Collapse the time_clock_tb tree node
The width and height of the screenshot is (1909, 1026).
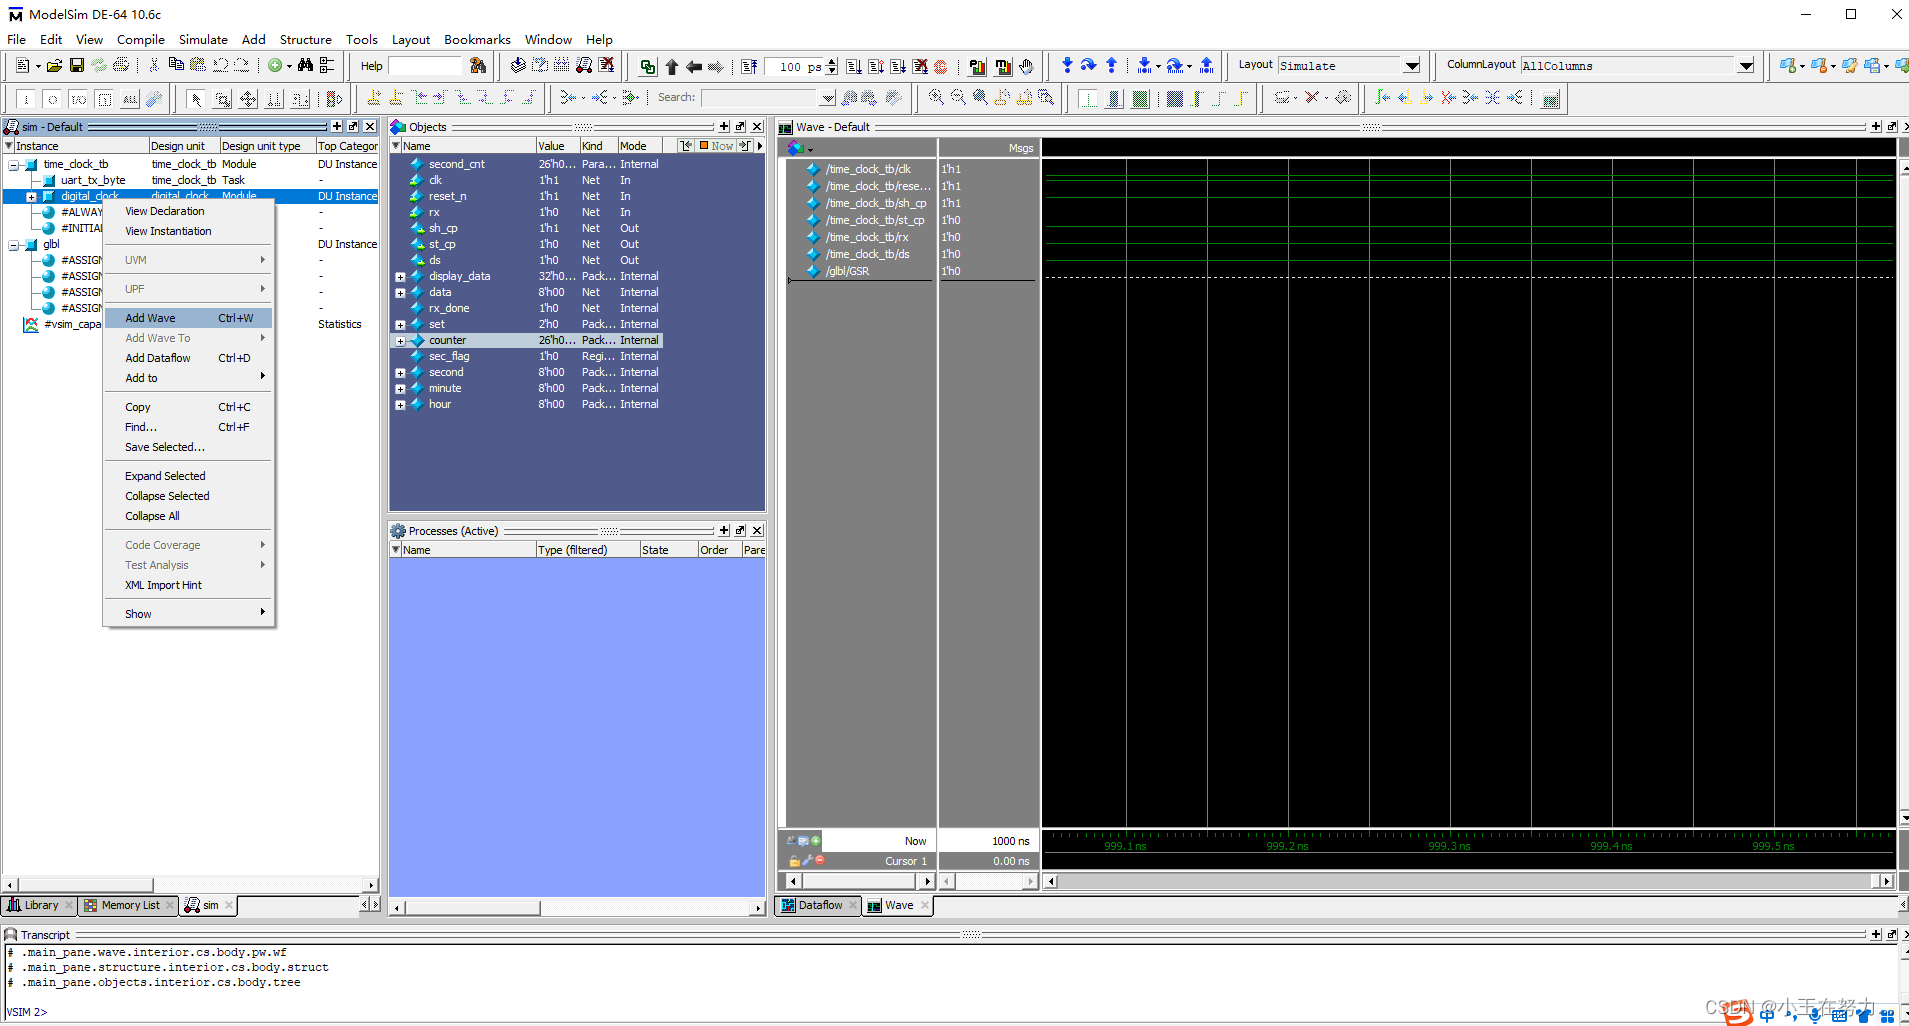coord(14,165)
